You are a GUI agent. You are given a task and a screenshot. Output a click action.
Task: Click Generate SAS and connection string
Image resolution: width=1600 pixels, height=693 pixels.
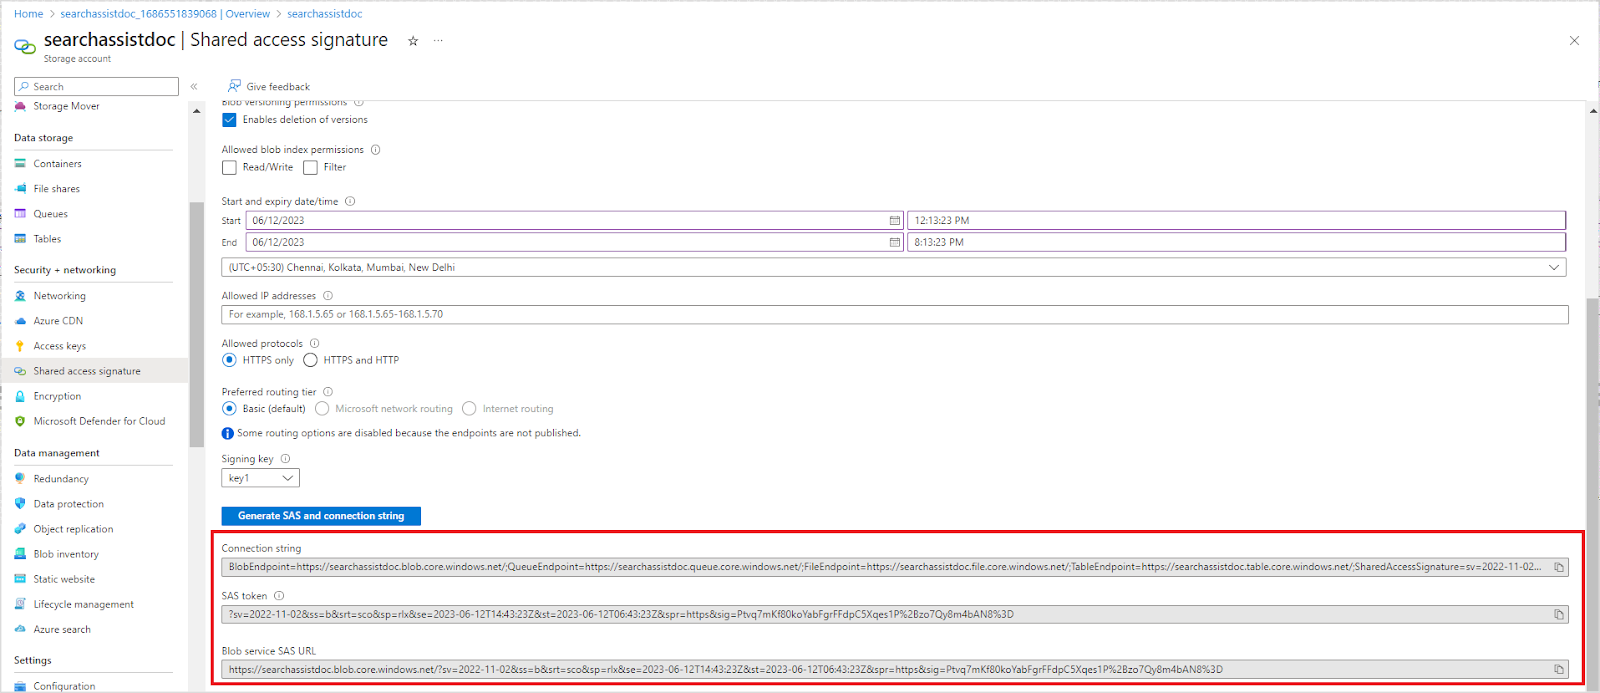pos(321,516)
